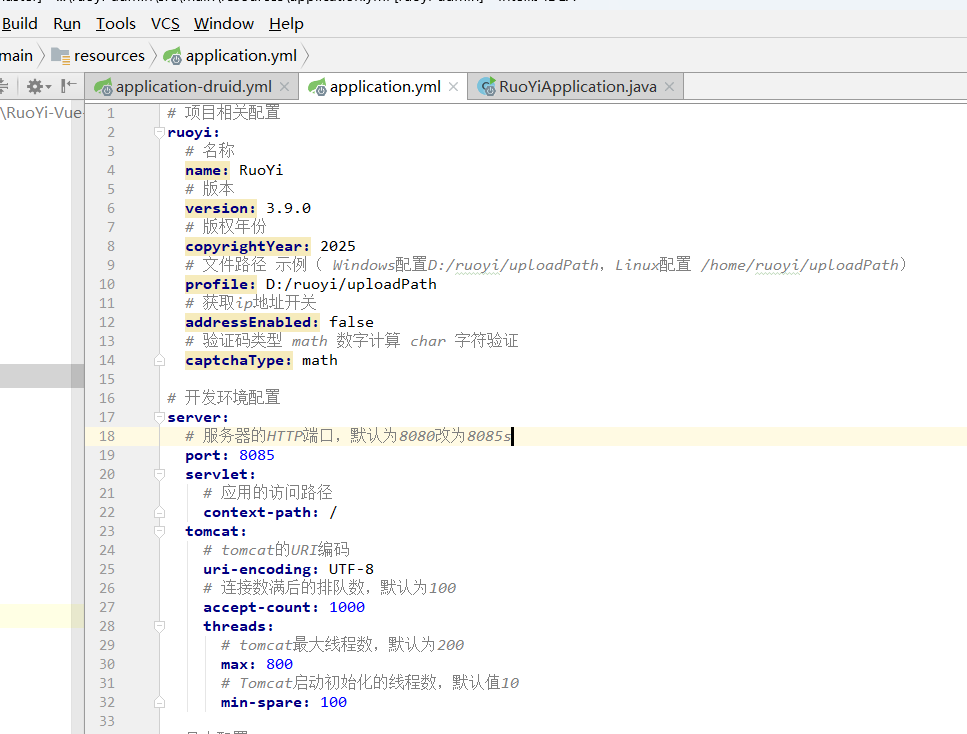The image size is (967, 734).
Task: Collapse the servlet block fold marker
Action: (x=159, y=474)
